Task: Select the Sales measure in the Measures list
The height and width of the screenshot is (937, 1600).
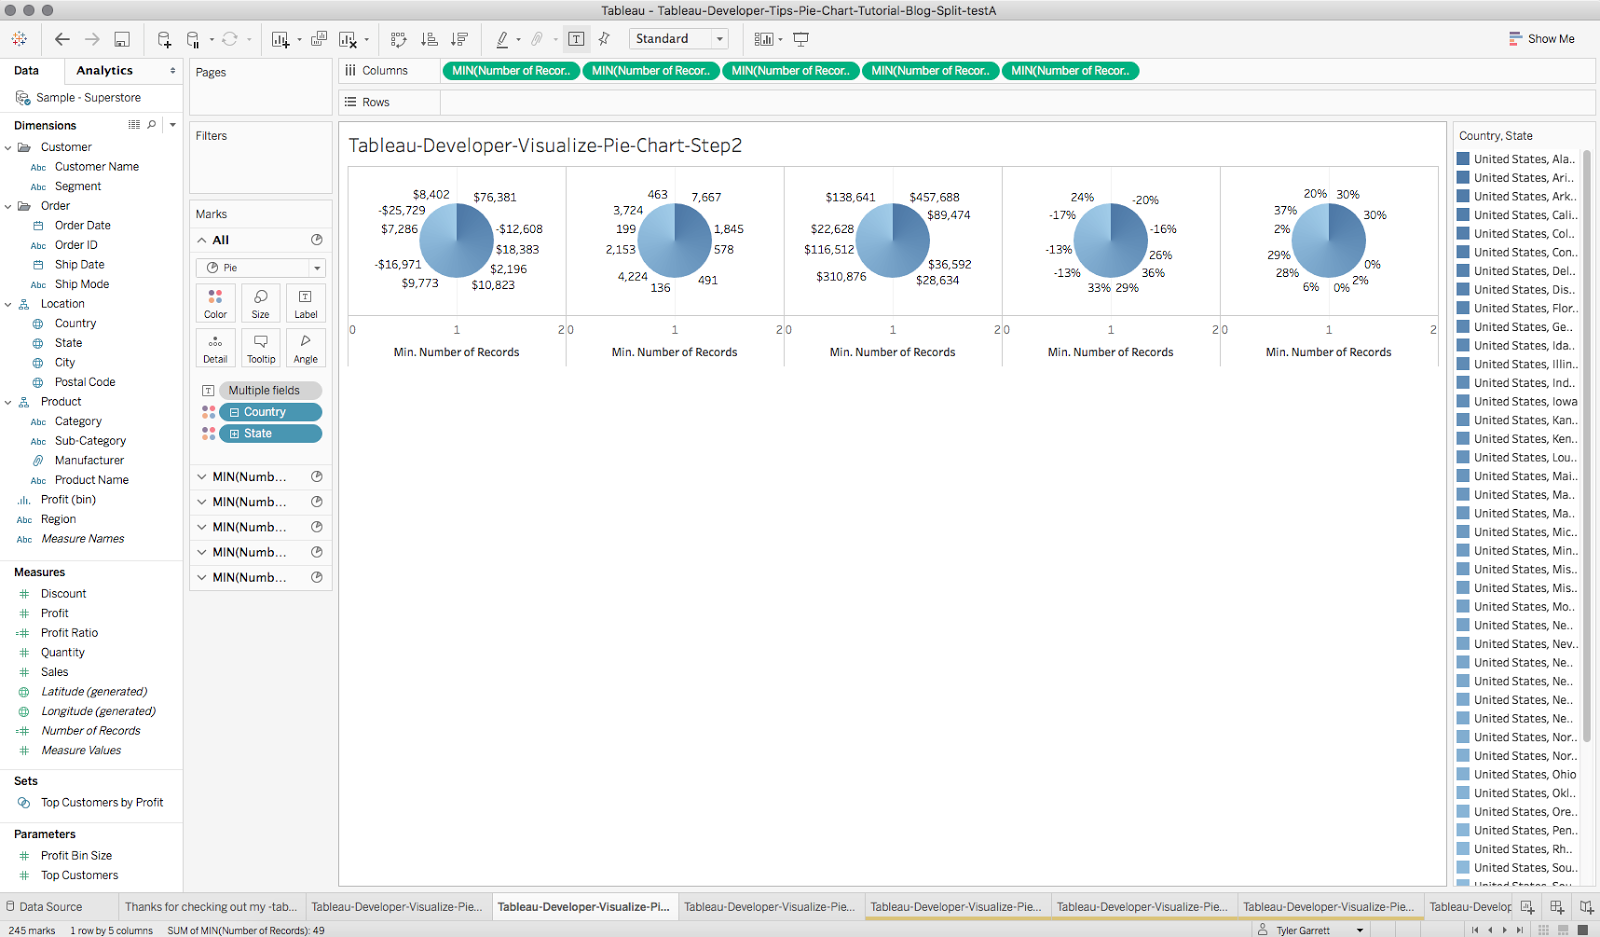Action: [x=55, y=671]
